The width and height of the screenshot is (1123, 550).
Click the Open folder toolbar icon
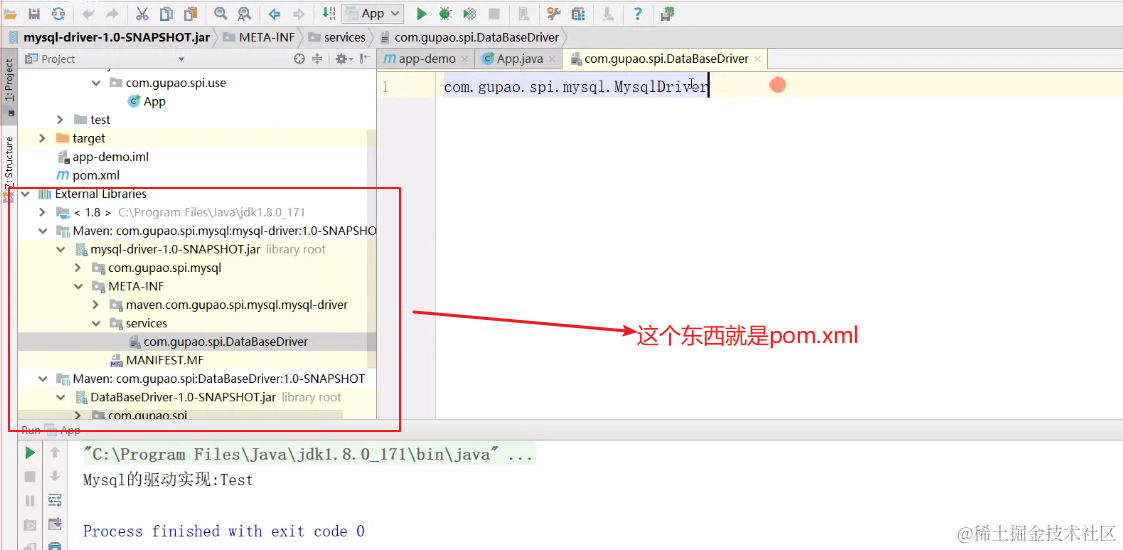[10, 13]
